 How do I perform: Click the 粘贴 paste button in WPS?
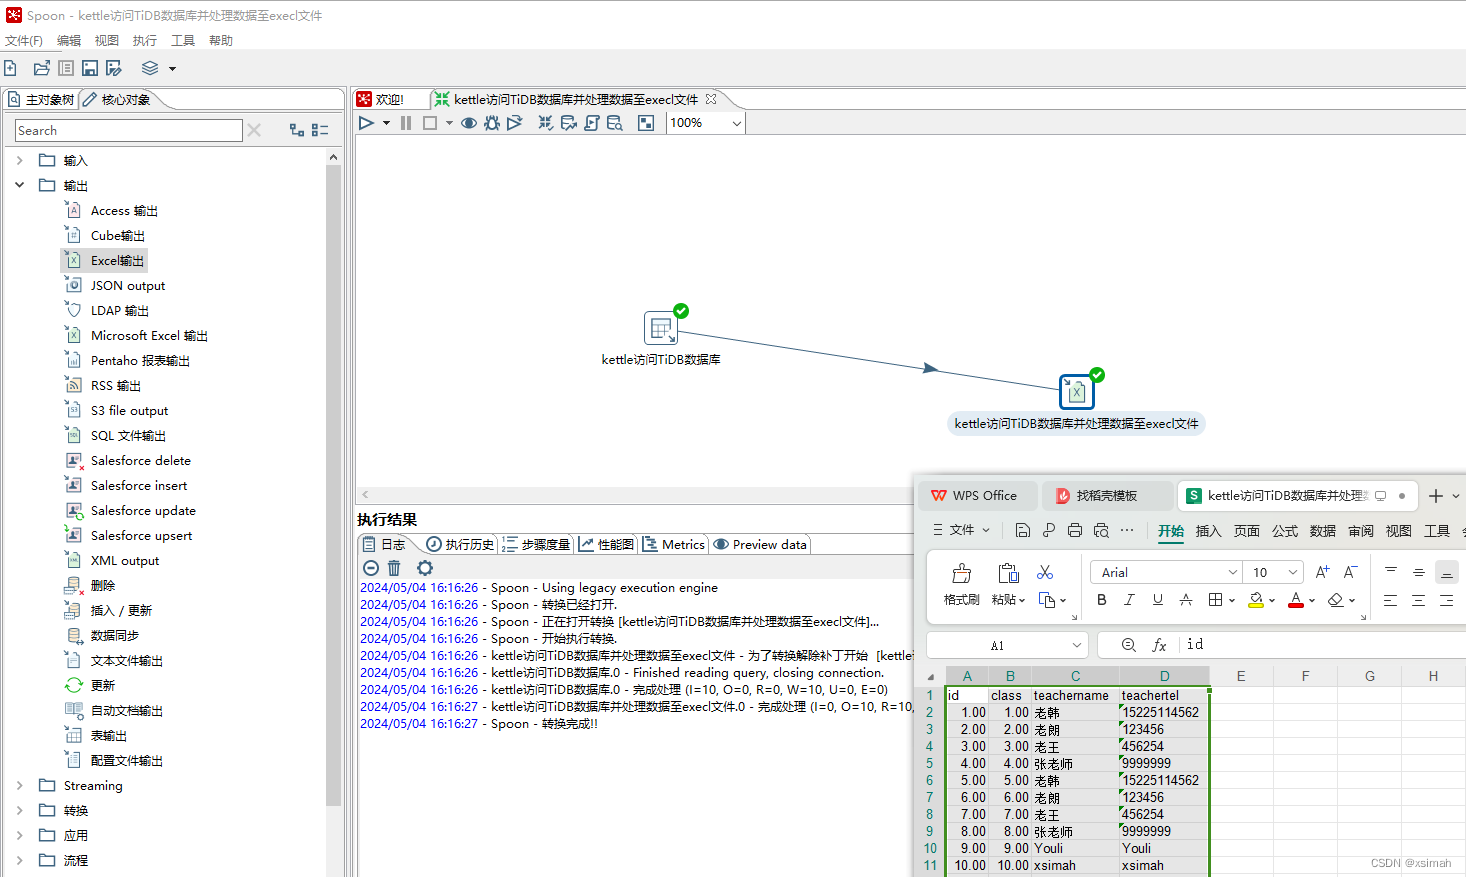[1008, 584]
